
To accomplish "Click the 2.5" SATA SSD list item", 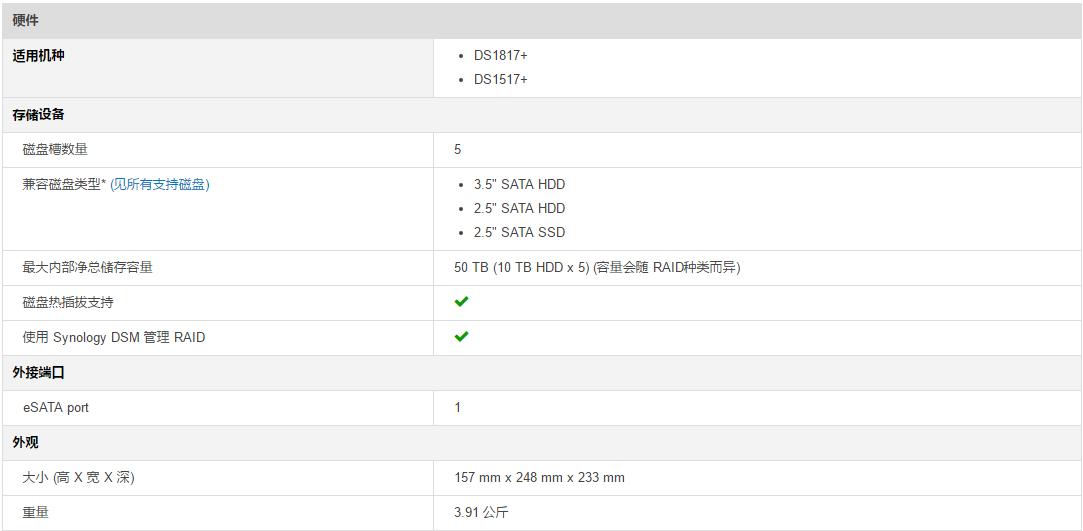I will click(x=519, y=232).
